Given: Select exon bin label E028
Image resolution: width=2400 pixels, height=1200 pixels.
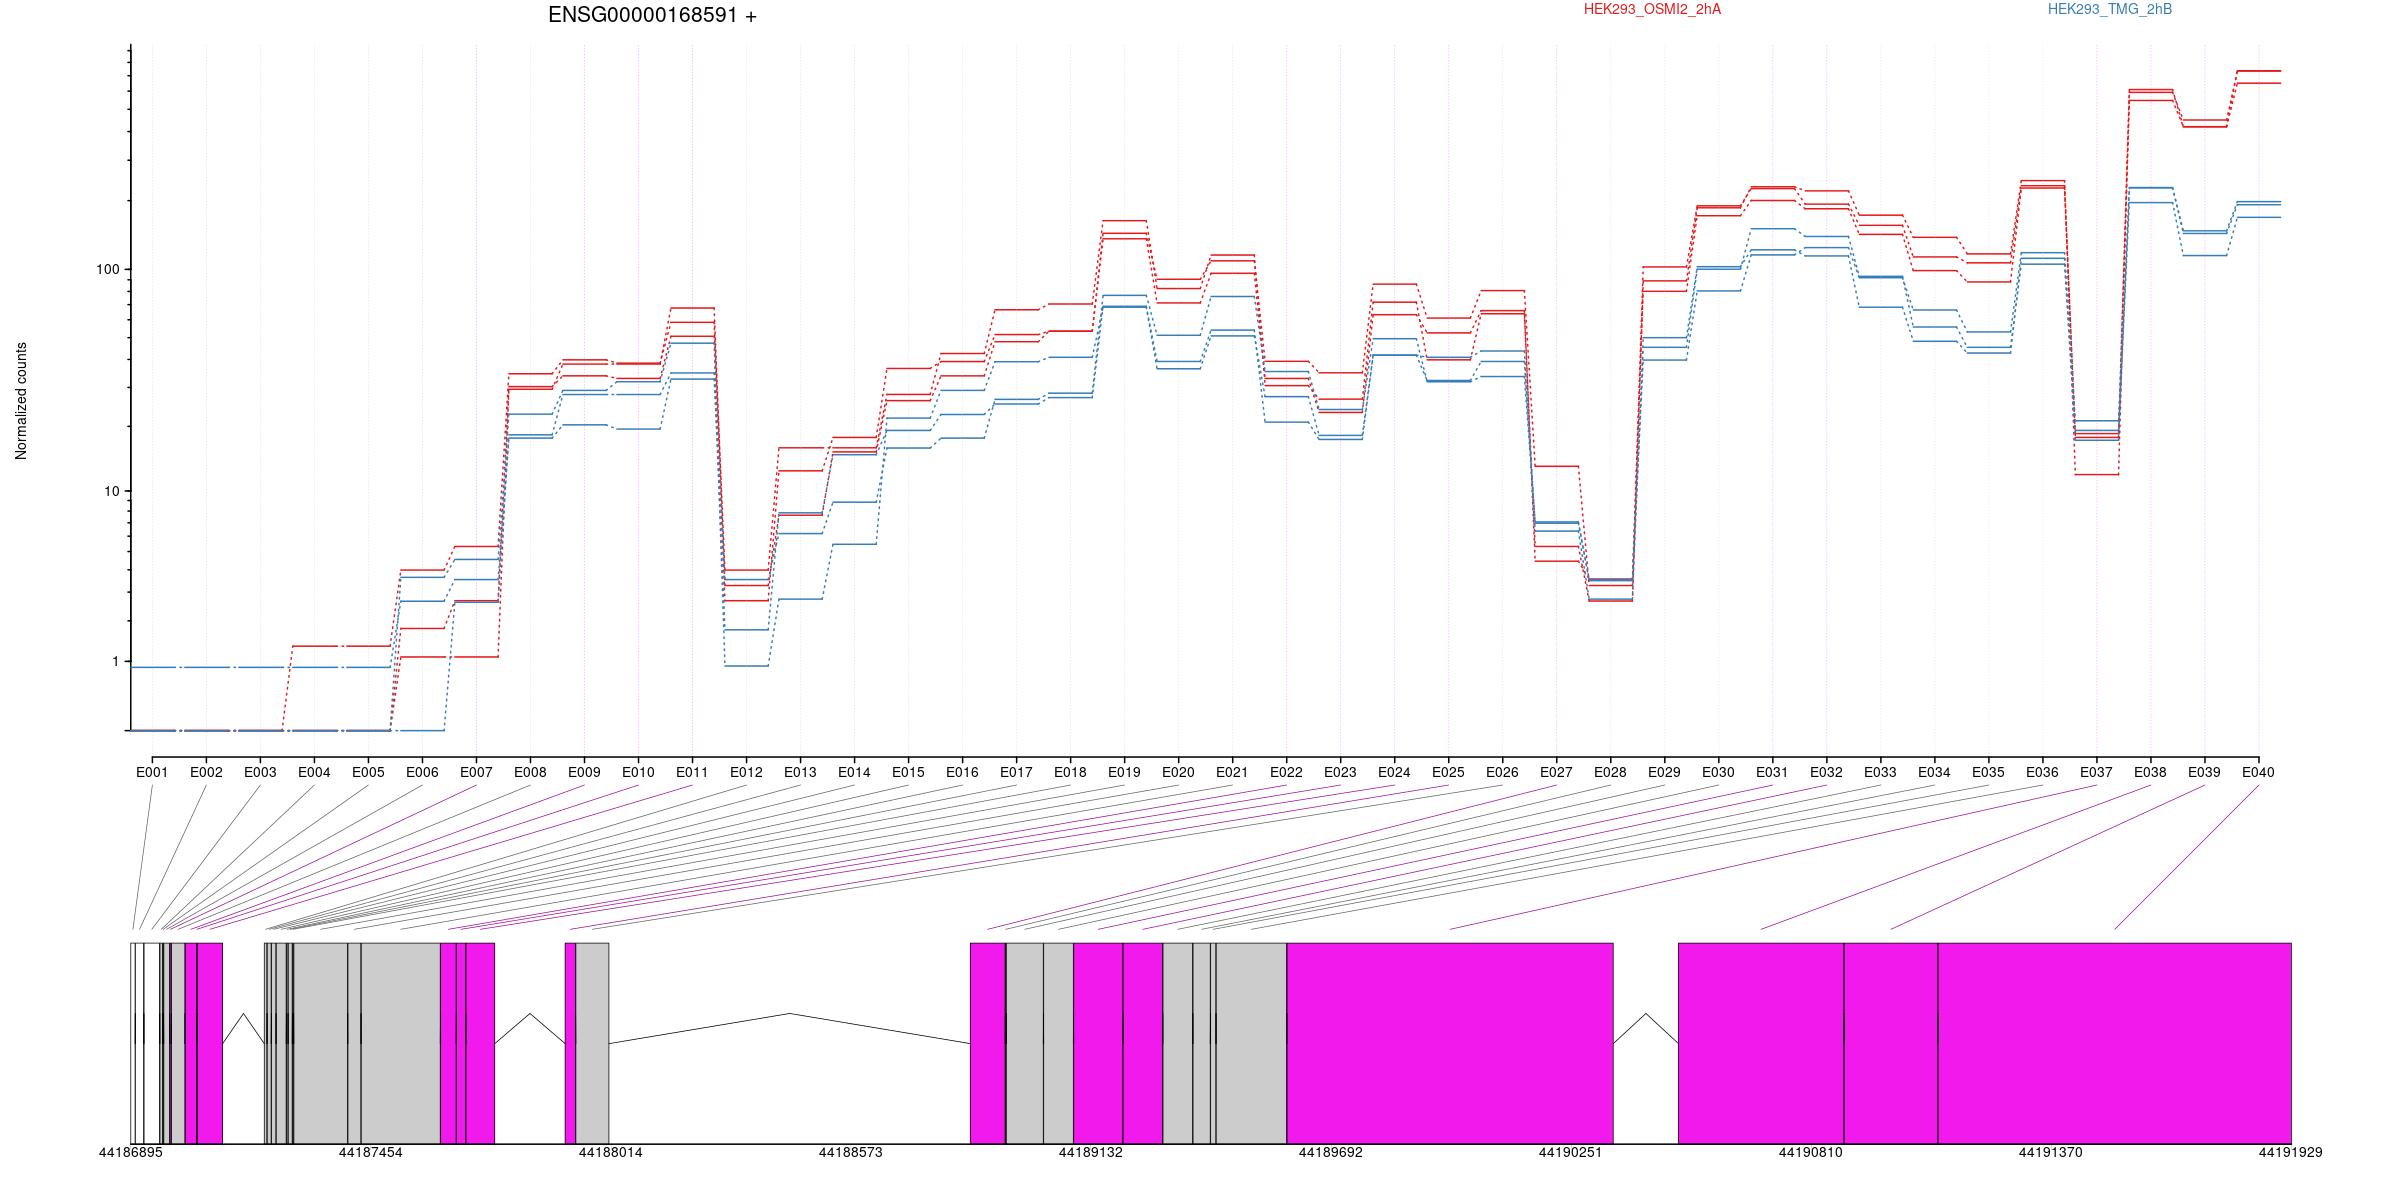Looking at the screenshot, I should (x=1610, y=772).
